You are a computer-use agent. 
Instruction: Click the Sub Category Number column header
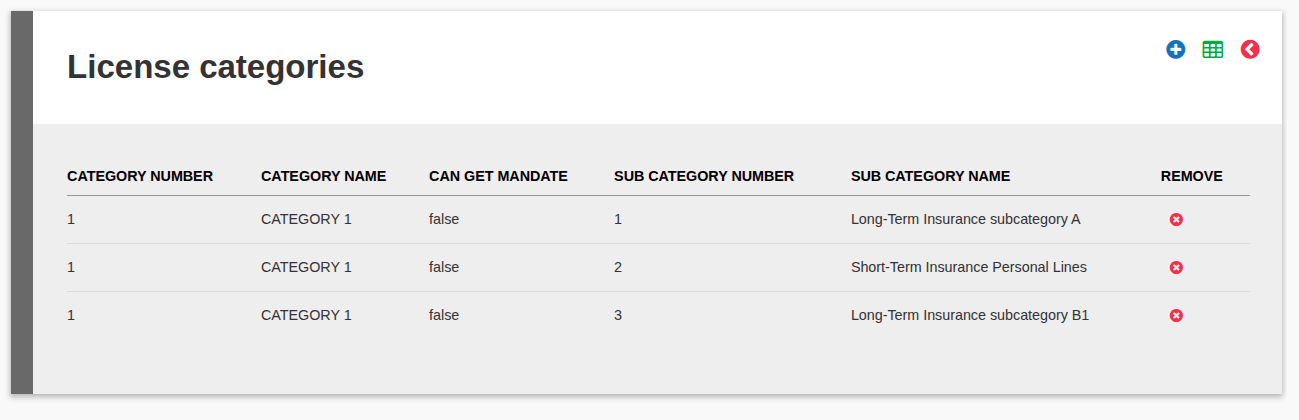coord(704,176)
